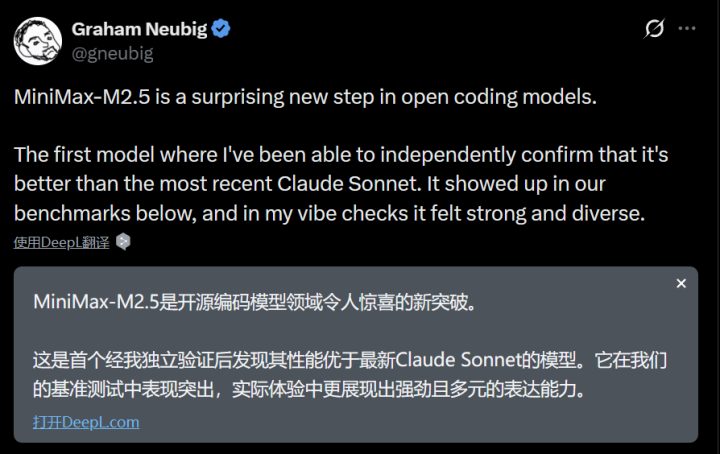Click the blue verified badge
The height and width of the screenshot is (454, 720).
[x=221, y=29]
